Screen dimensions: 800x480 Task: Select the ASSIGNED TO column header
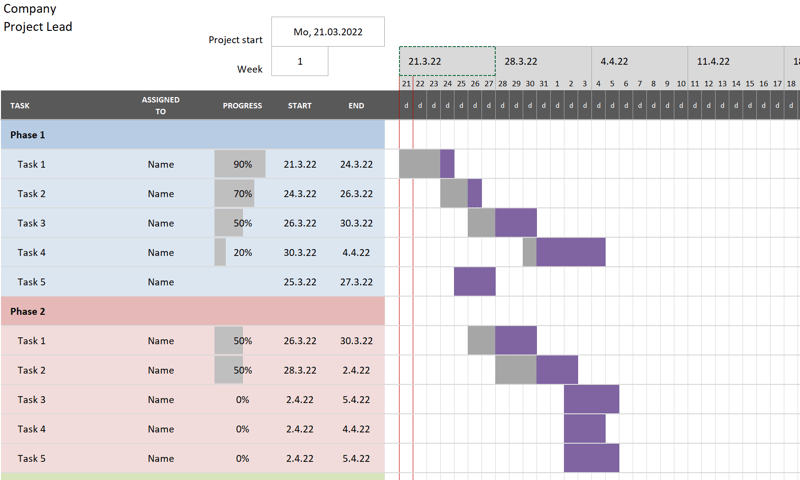(161, 106)
